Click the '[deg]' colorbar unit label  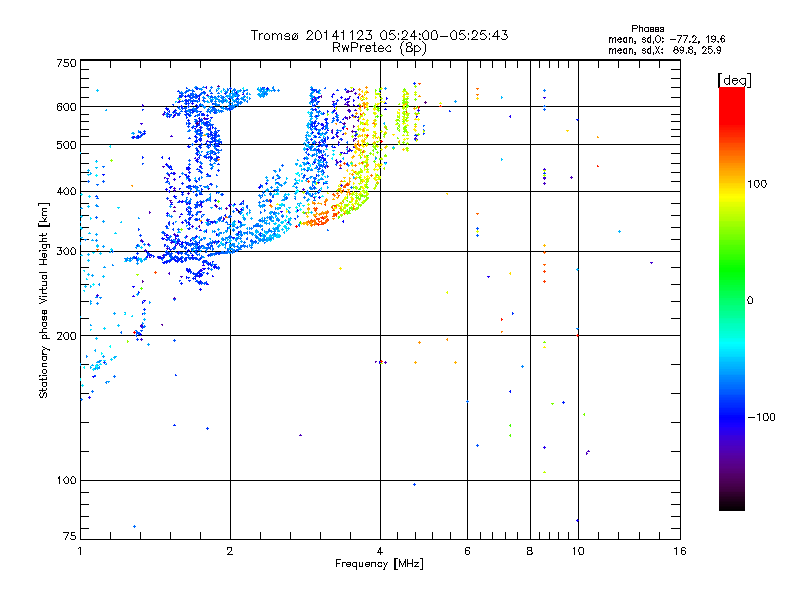734,80
